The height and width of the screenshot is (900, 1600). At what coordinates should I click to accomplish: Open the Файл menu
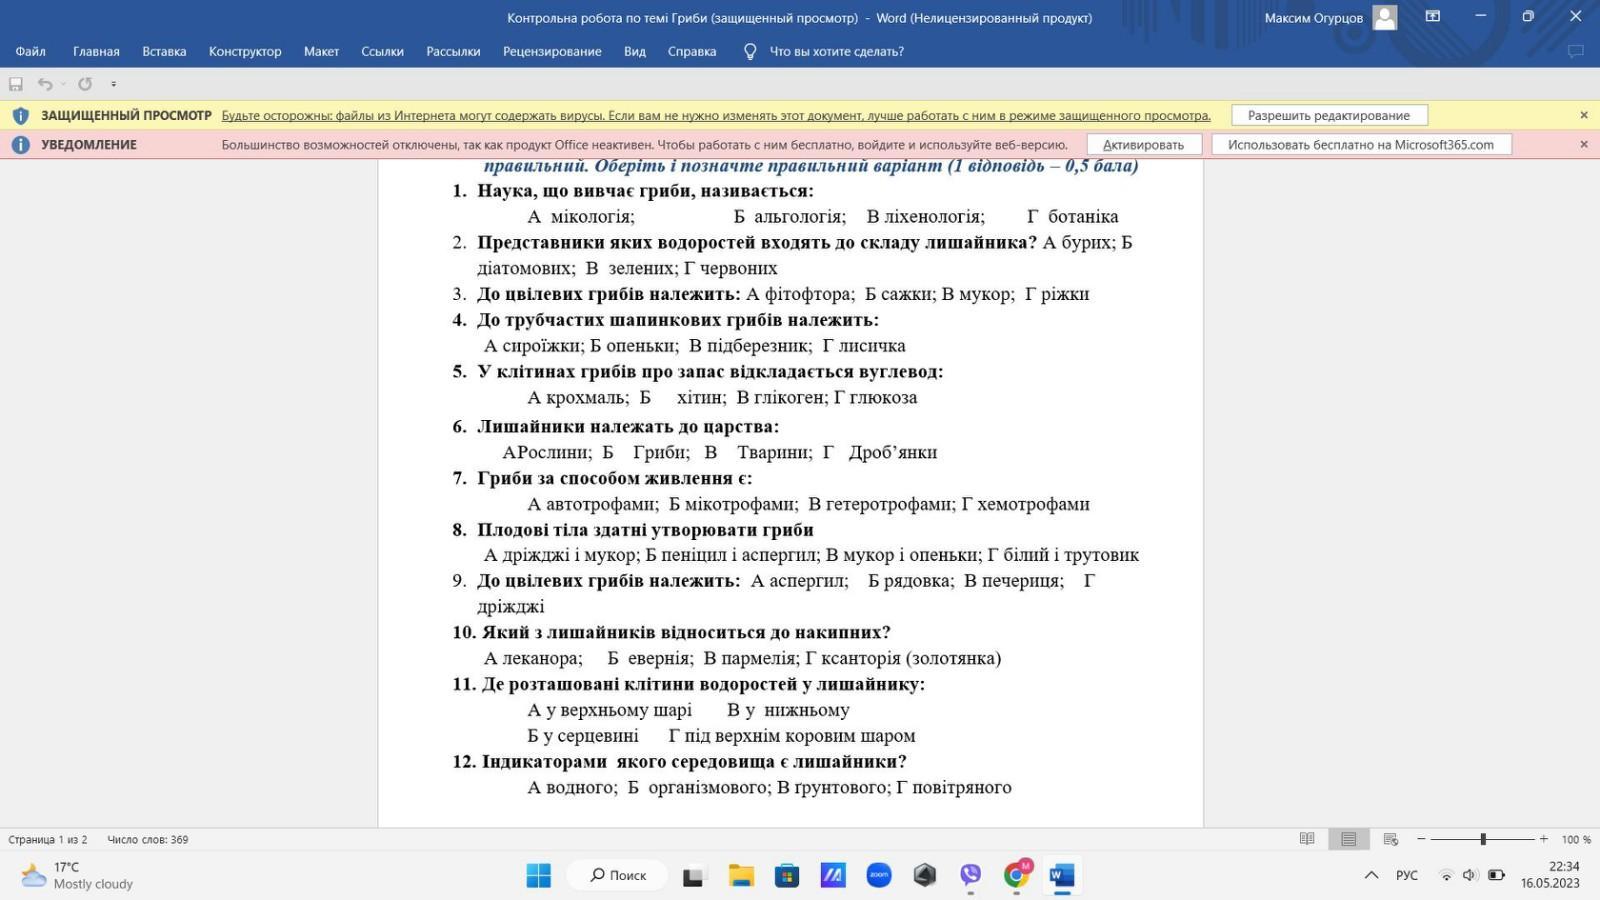[30, 51]
